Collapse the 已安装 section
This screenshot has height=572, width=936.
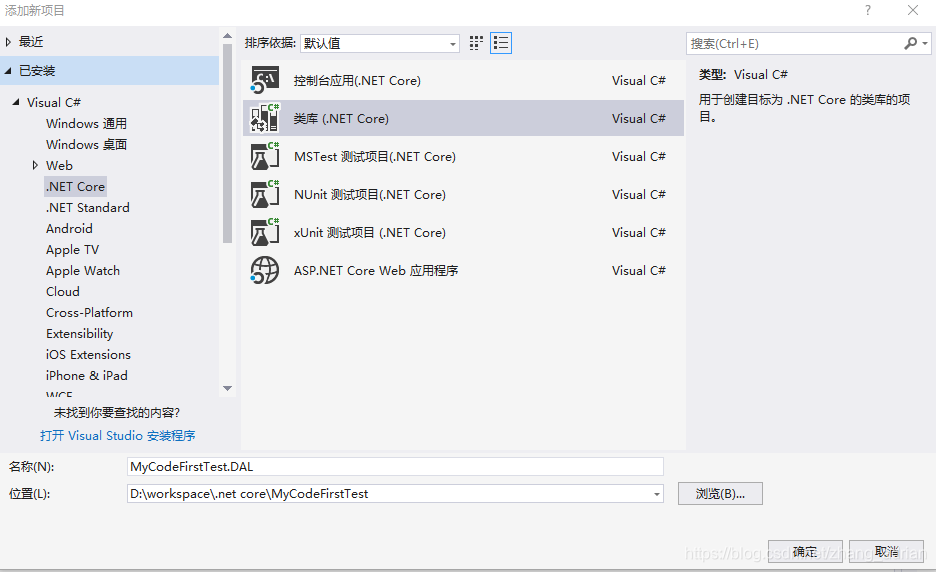pos(8,70)
